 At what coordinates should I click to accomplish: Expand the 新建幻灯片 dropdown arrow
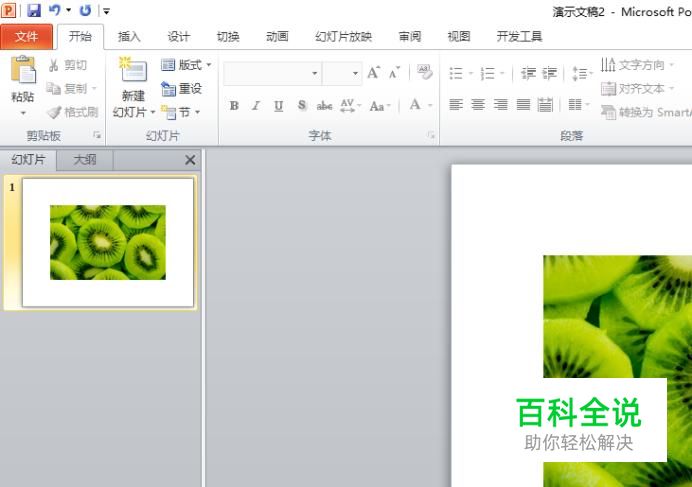[x=153, y=113]
